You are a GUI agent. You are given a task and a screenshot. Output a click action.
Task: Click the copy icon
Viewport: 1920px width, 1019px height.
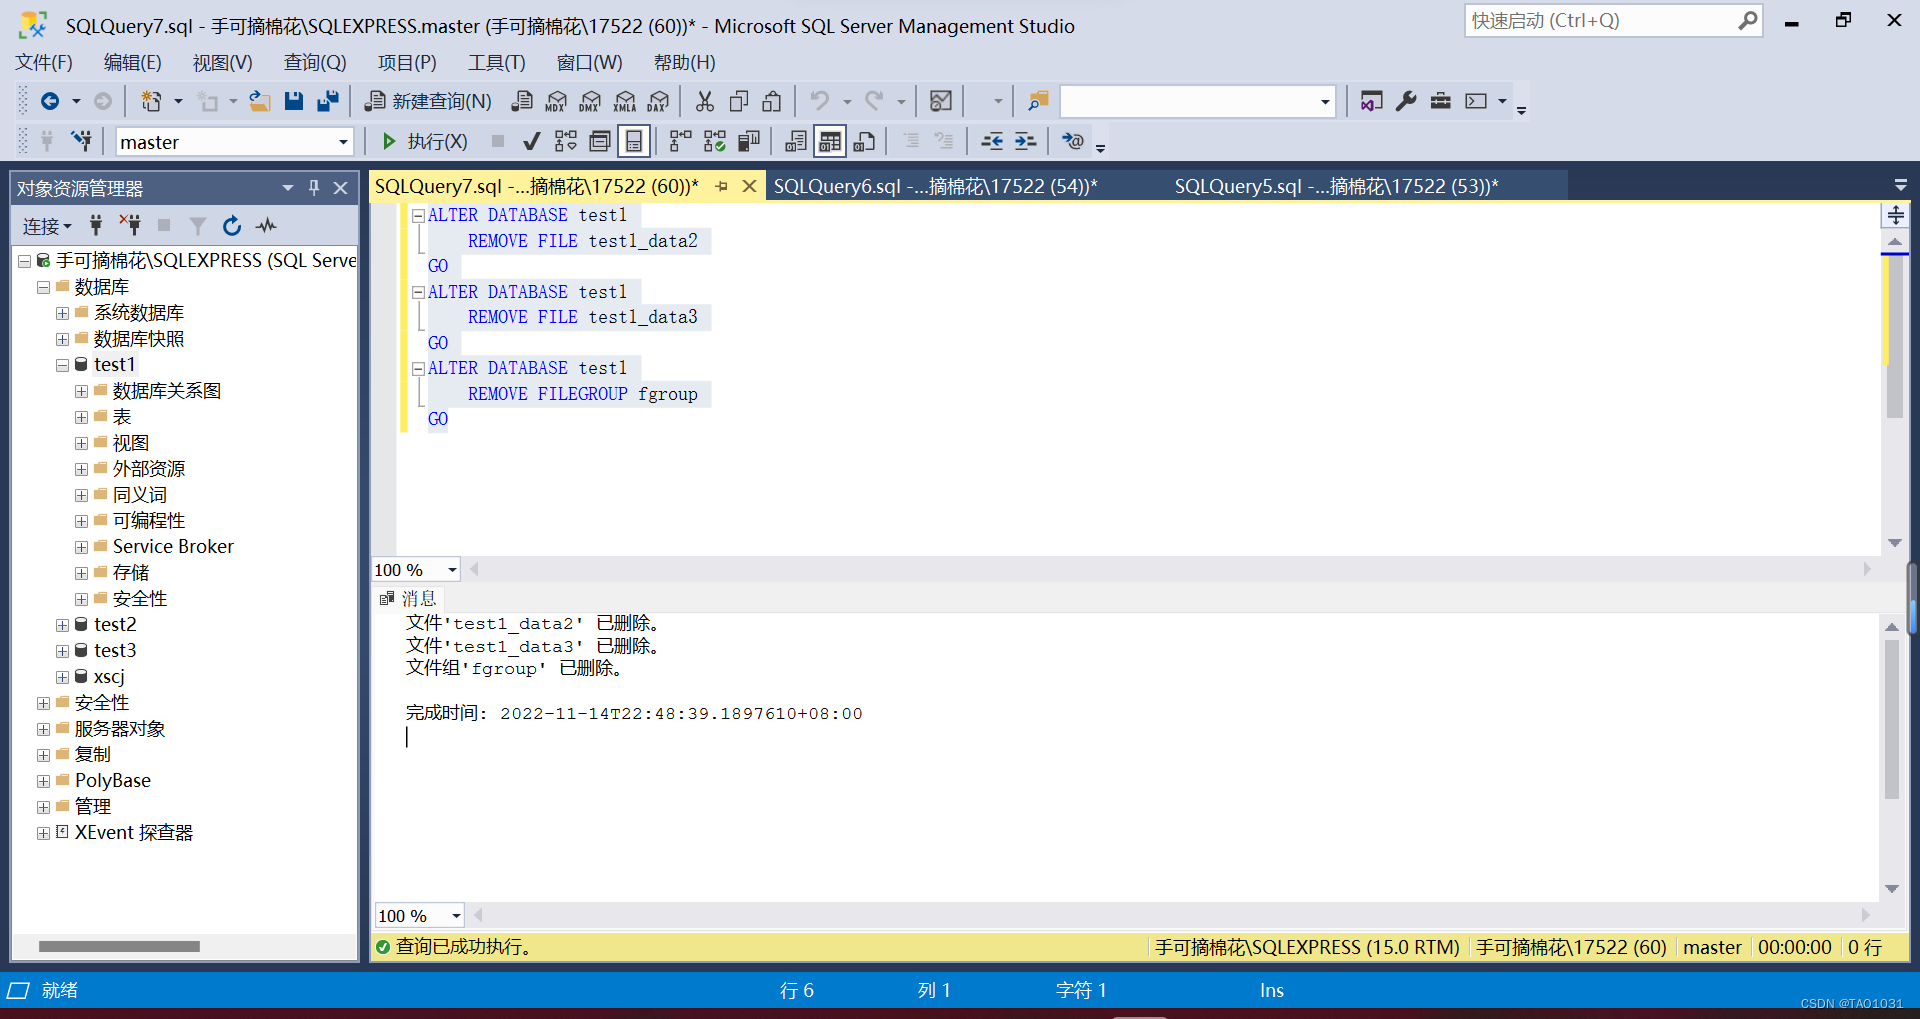pyautogui.click(x=739, y=101)
